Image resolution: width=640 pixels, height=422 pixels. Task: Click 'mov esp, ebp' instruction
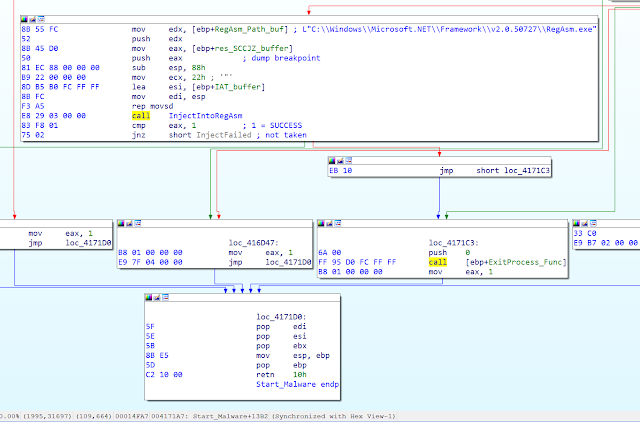293,355
